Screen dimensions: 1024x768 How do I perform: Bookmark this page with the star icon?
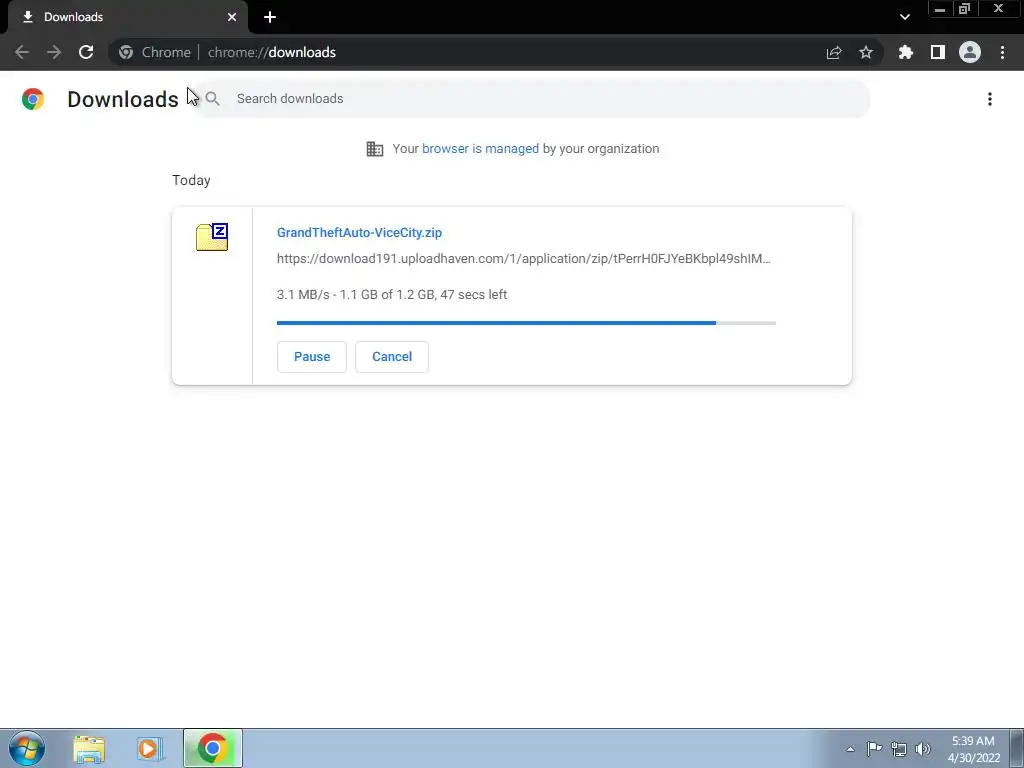pyautogui.click(x=866, y=52)
